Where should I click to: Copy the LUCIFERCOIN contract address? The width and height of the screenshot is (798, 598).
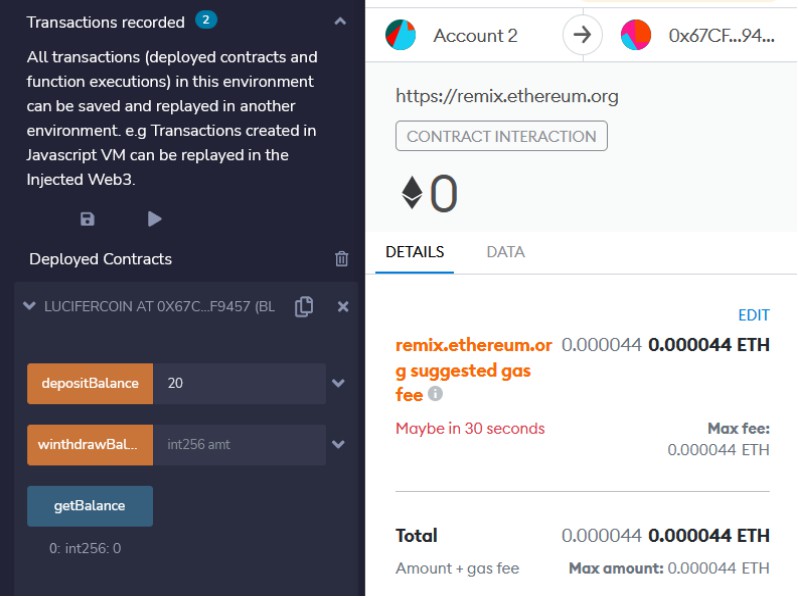point(304,306)
